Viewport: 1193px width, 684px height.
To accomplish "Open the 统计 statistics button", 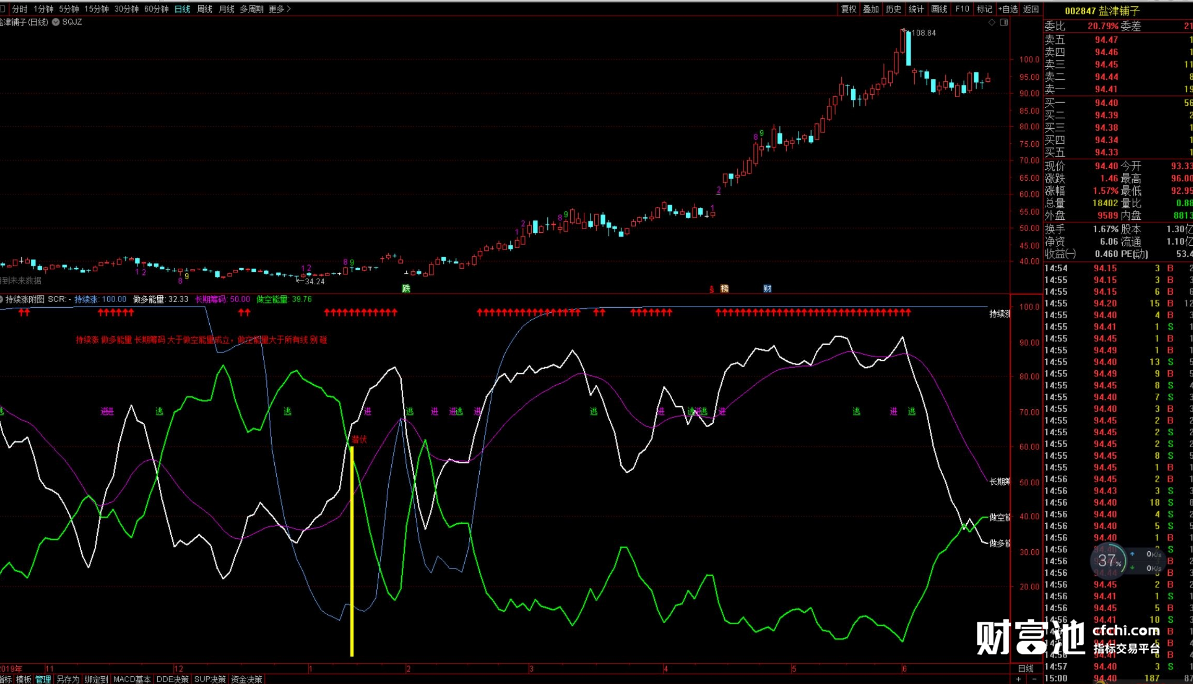I will pyautogui.click(x=917, y=9).
